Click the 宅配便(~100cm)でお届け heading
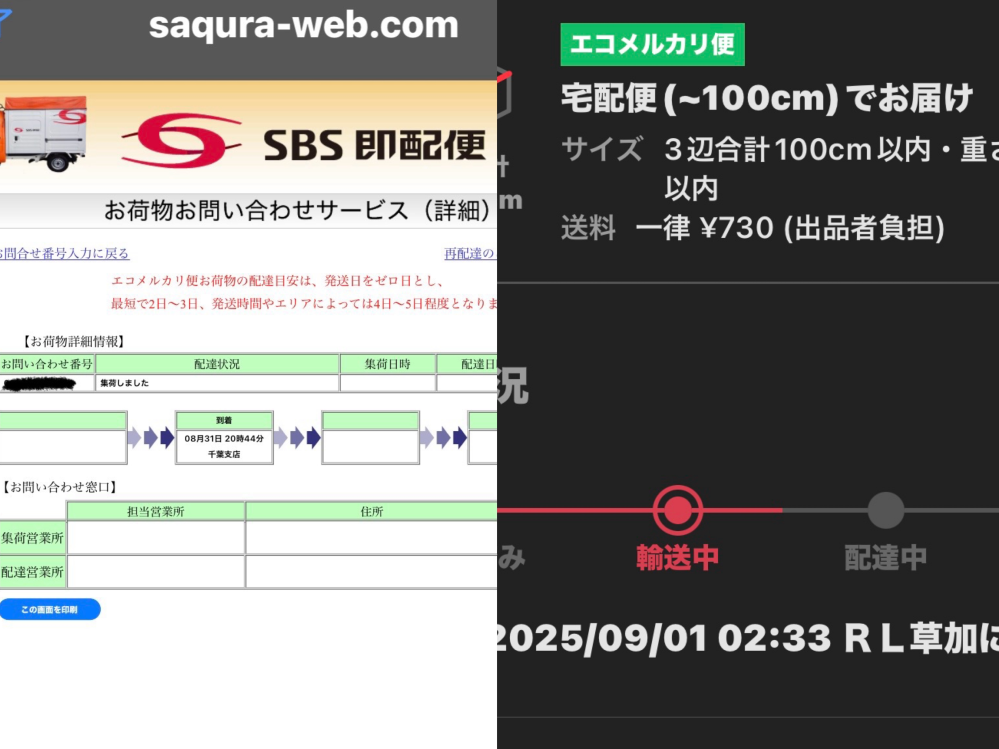The image size is (999, 749). (767, 98)
